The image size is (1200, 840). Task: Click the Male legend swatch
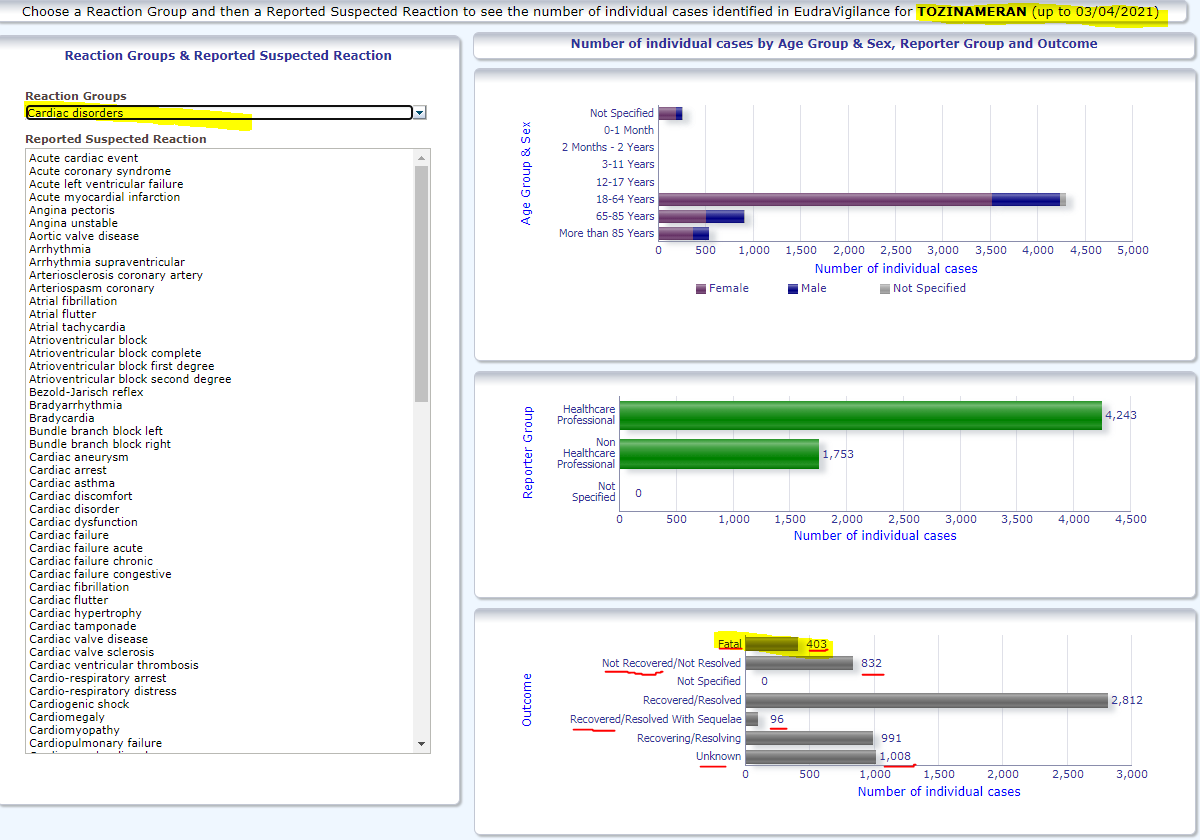click(x=792, y=289)
